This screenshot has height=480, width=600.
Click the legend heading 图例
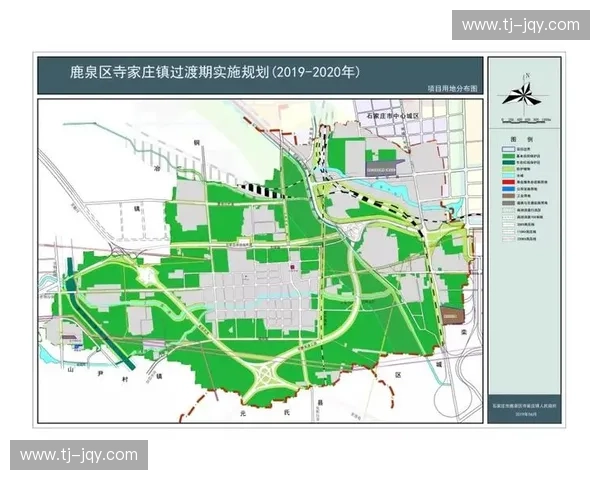pyautogui.click(x=521, y=139)
